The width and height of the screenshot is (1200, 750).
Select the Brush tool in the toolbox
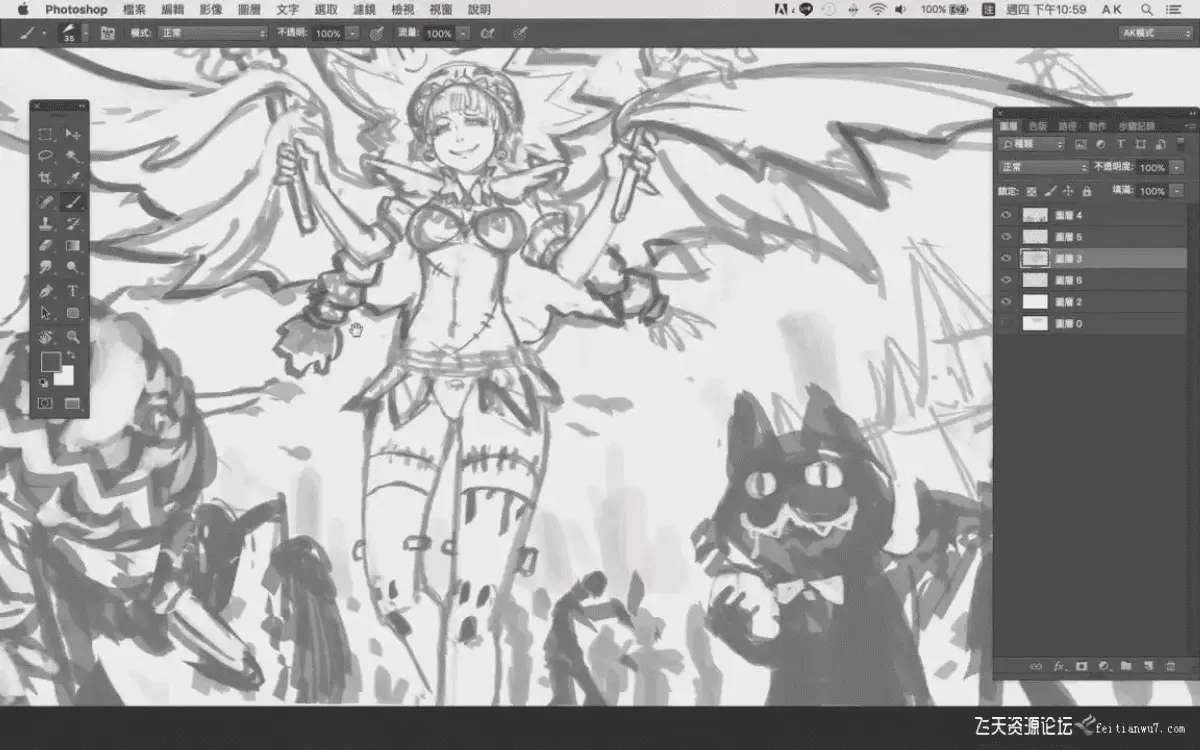point(73,201)
